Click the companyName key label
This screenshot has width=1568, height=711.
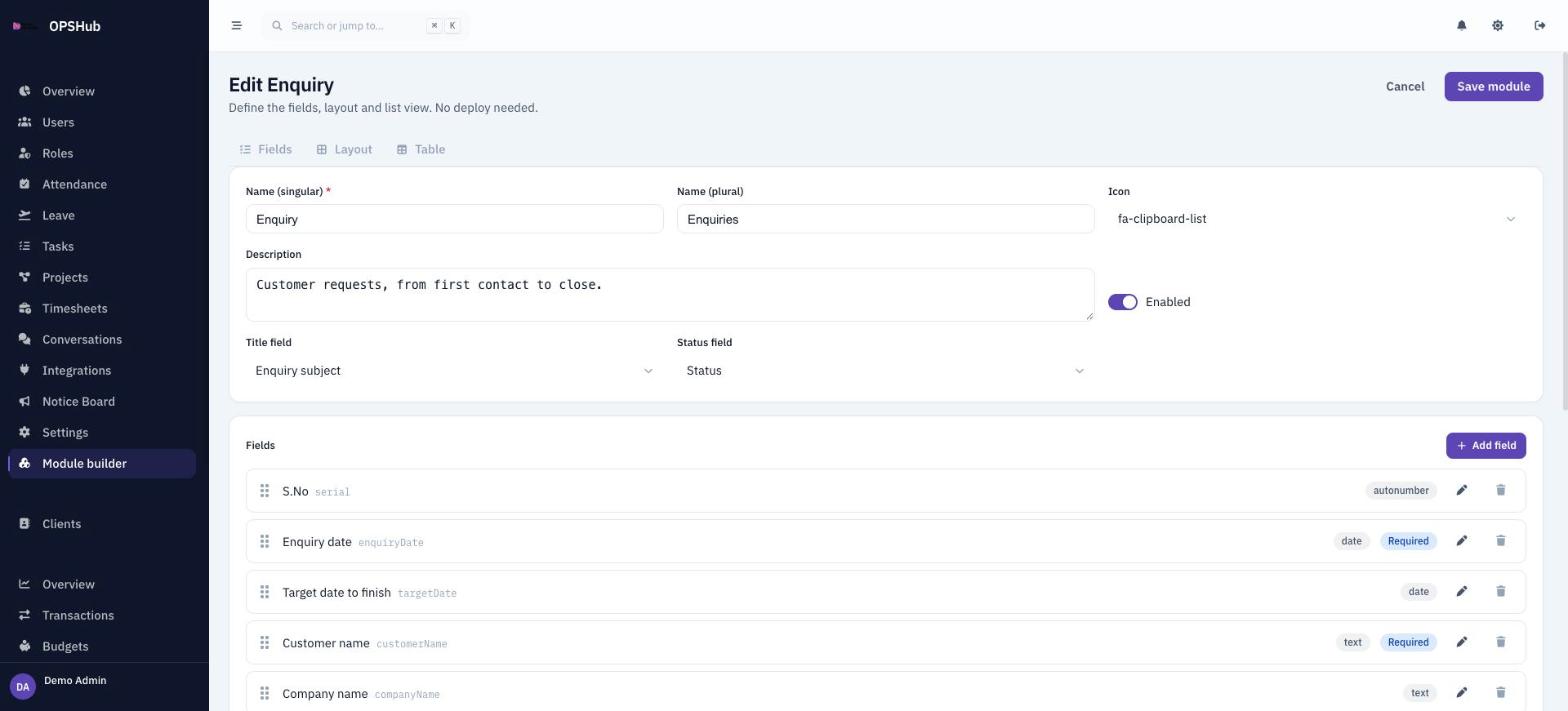[407, 695]
